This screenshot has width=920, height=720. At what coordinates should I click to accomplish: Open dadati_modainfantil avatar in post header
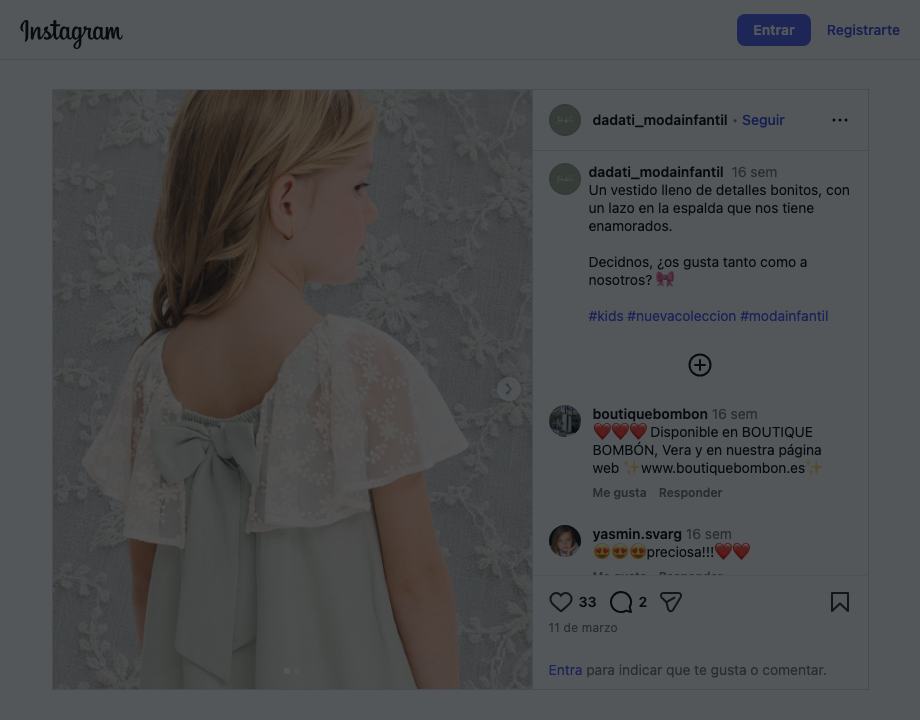click(x=564, y=120)
